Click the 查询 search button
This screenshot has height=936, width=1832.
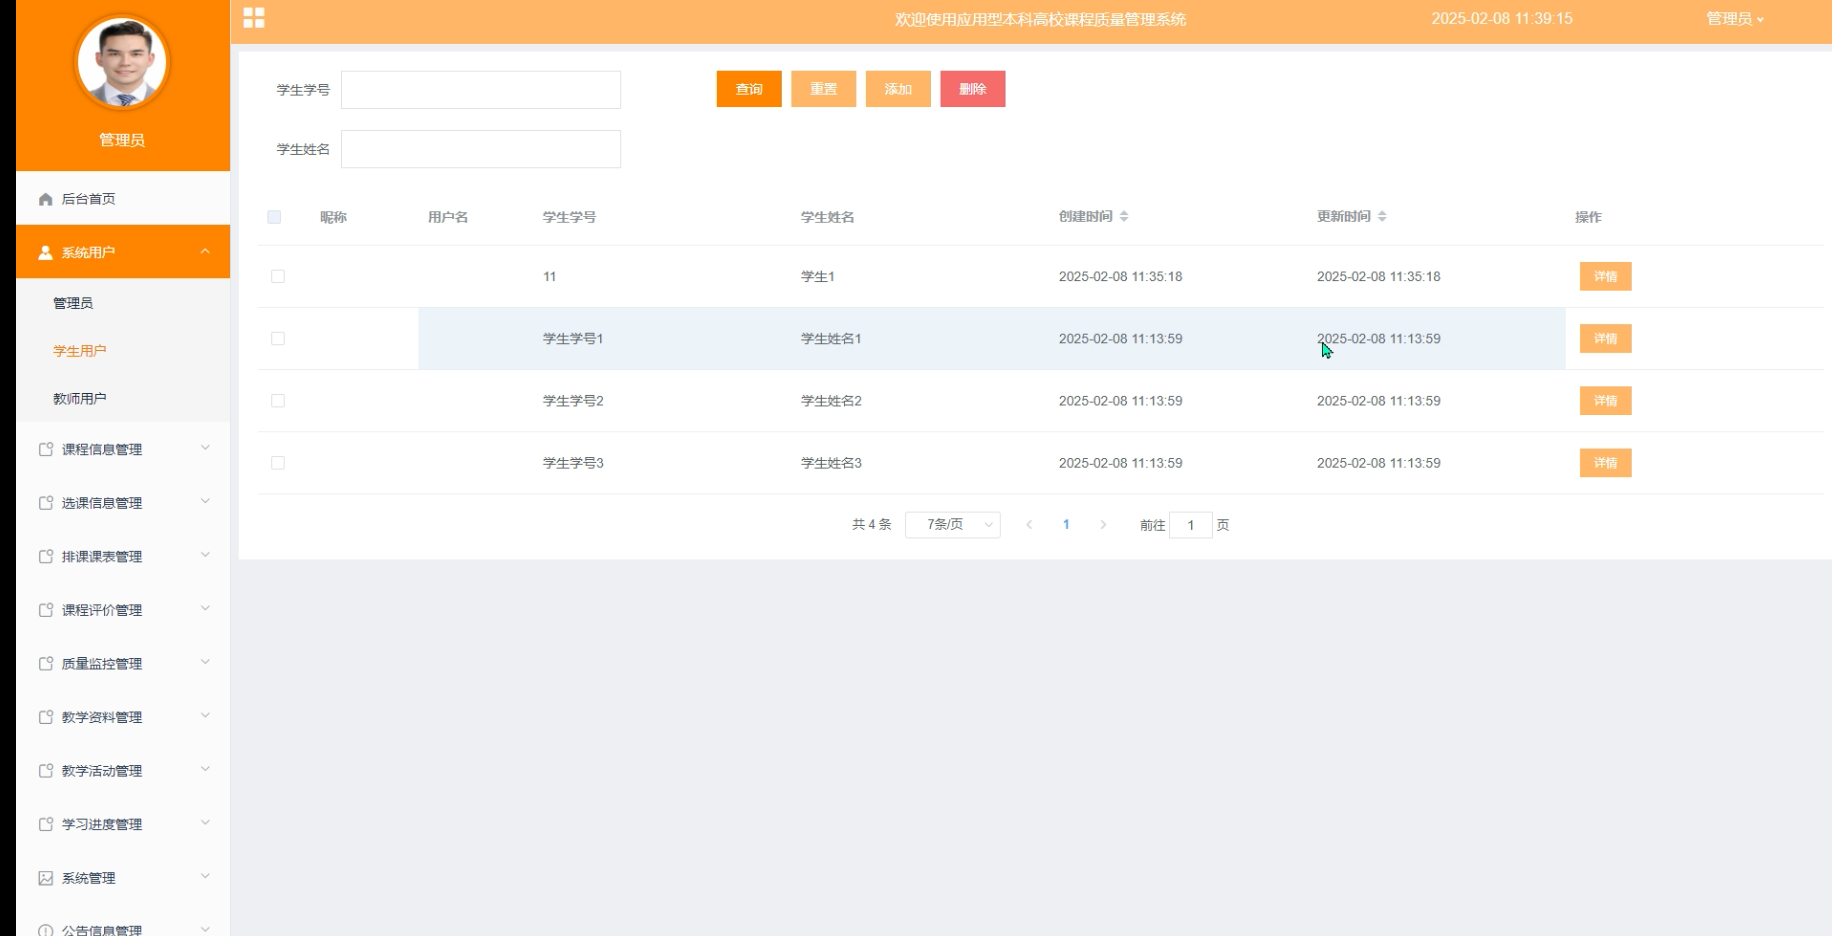click(749, 89)
